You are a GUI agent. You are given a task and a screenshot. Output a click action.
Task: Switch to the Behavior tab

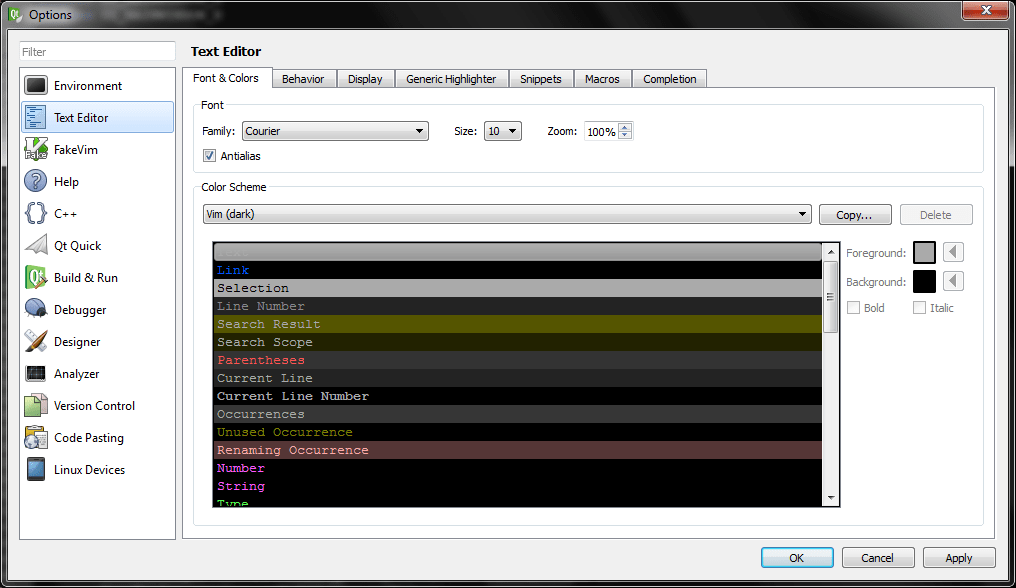click(x=303, y=78)
